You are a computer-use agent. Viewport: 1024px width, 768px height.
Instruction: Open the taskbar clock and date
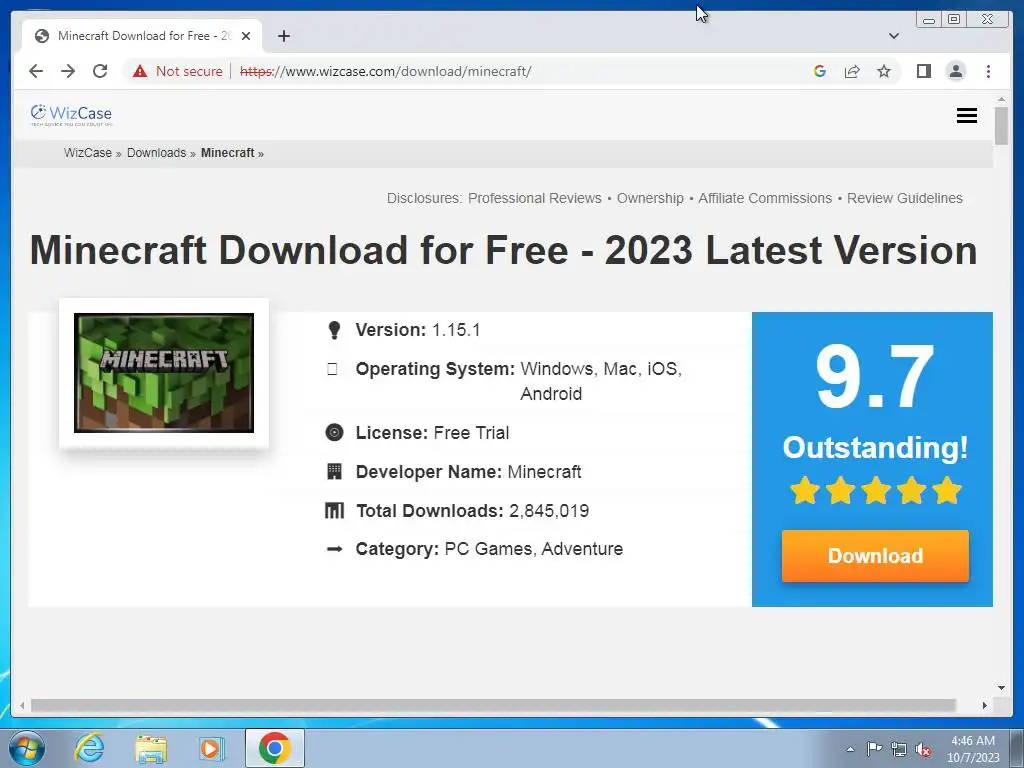click(x=973, y=749)
